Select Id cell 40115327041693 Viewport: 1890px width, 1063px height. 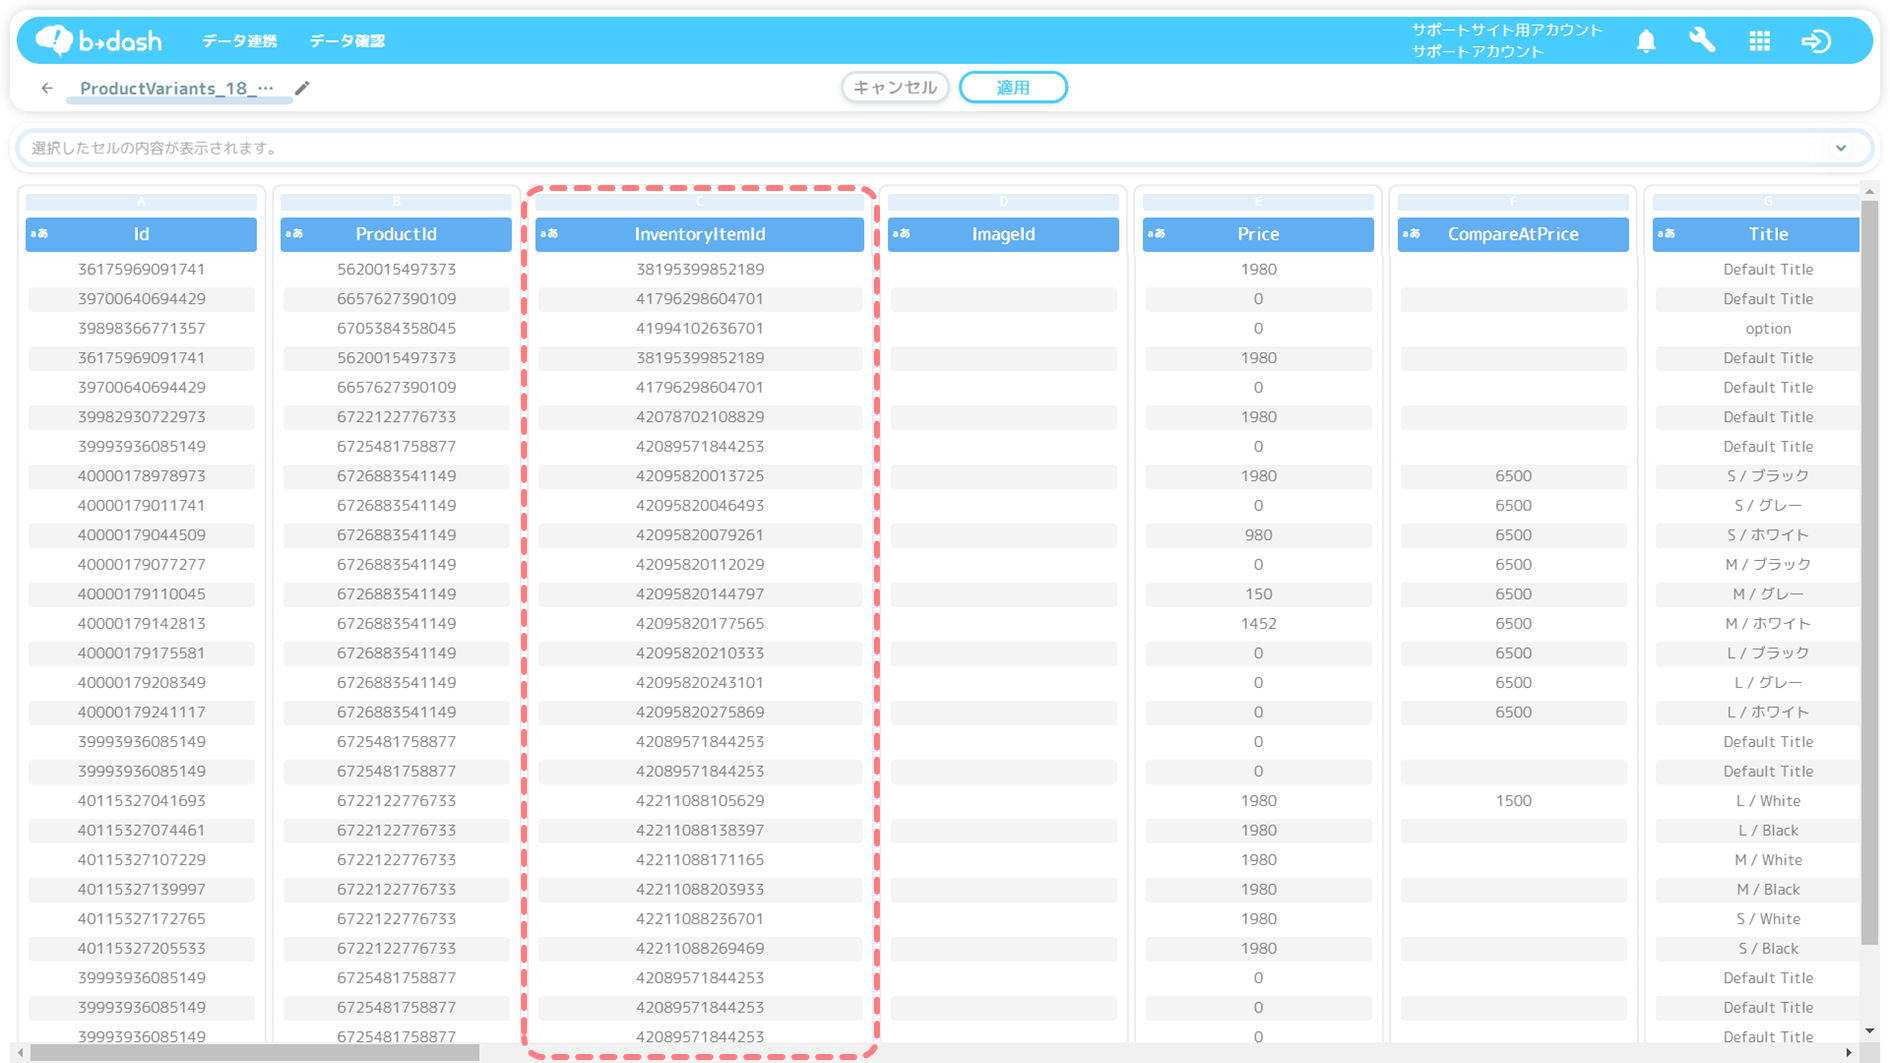pos(141,801)
